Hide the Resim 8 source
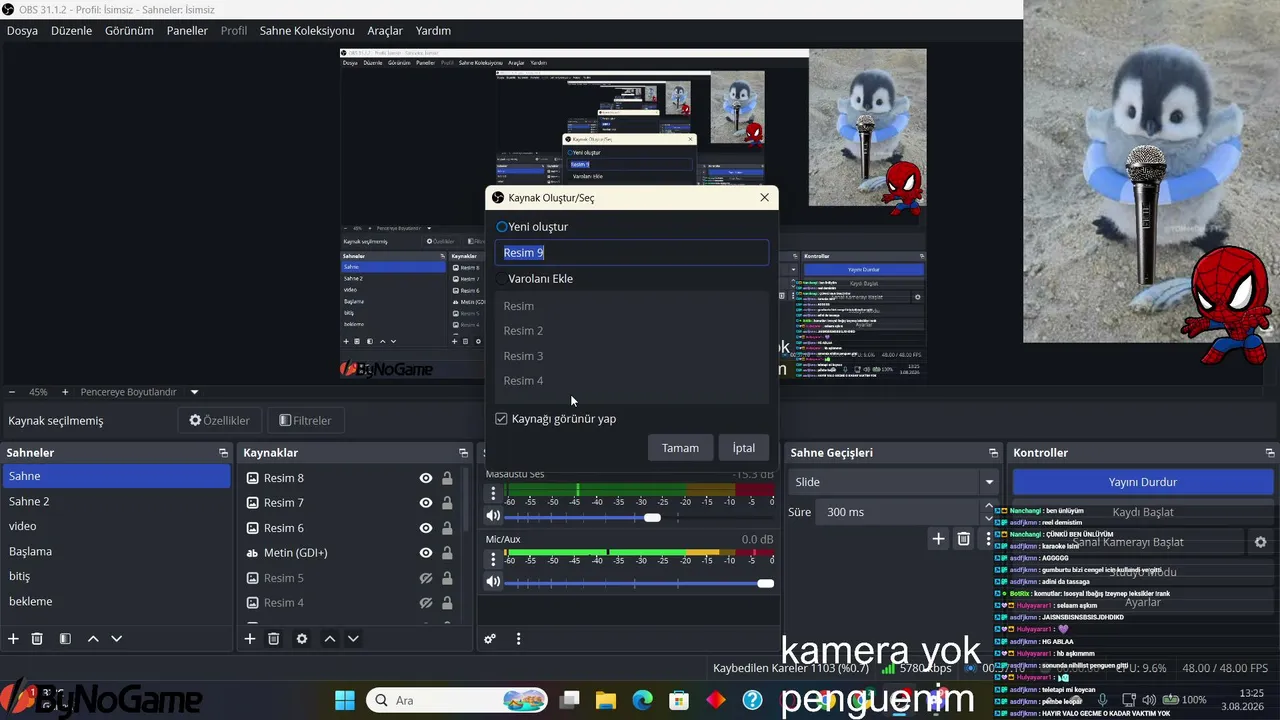The image size is (1280, 720). click(x=425, y=478)
